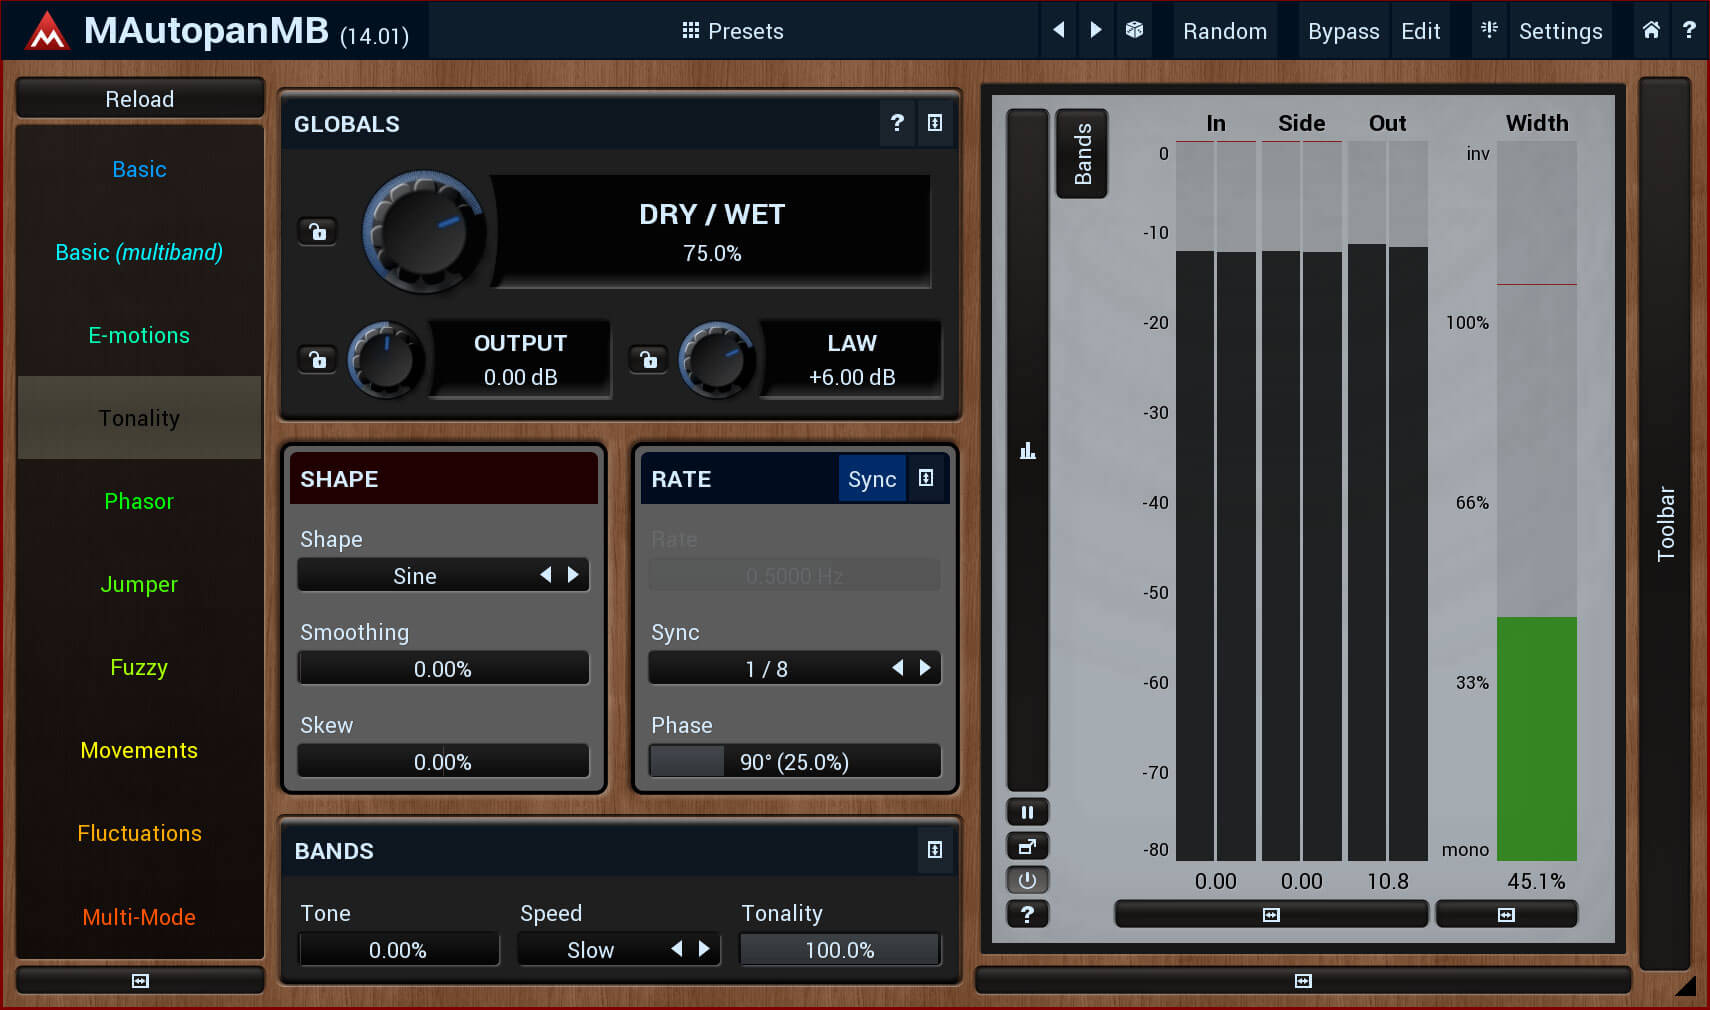Open the Shape editor header
The height and width of the screenshot is (1010, 1710).
click(443, 479)
